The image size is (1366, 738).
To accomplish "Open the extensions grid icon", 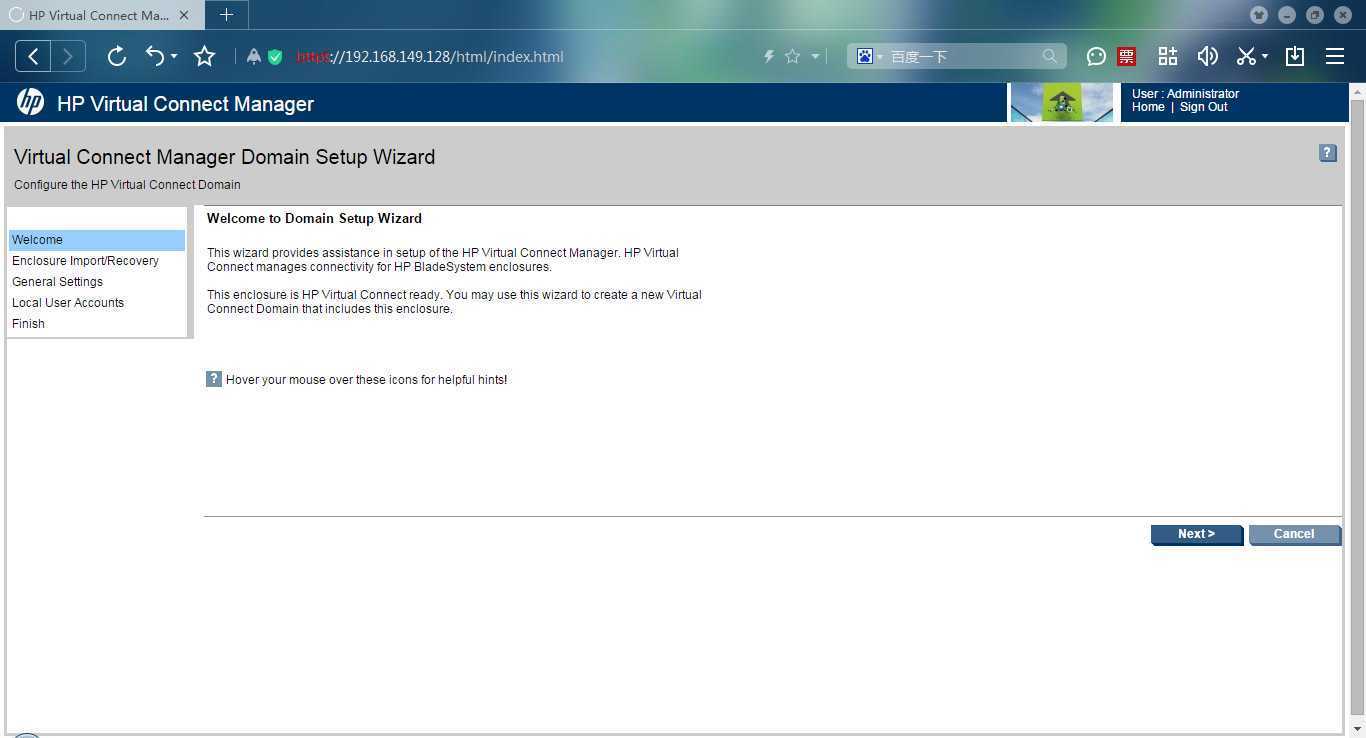I will [1168, 56].
